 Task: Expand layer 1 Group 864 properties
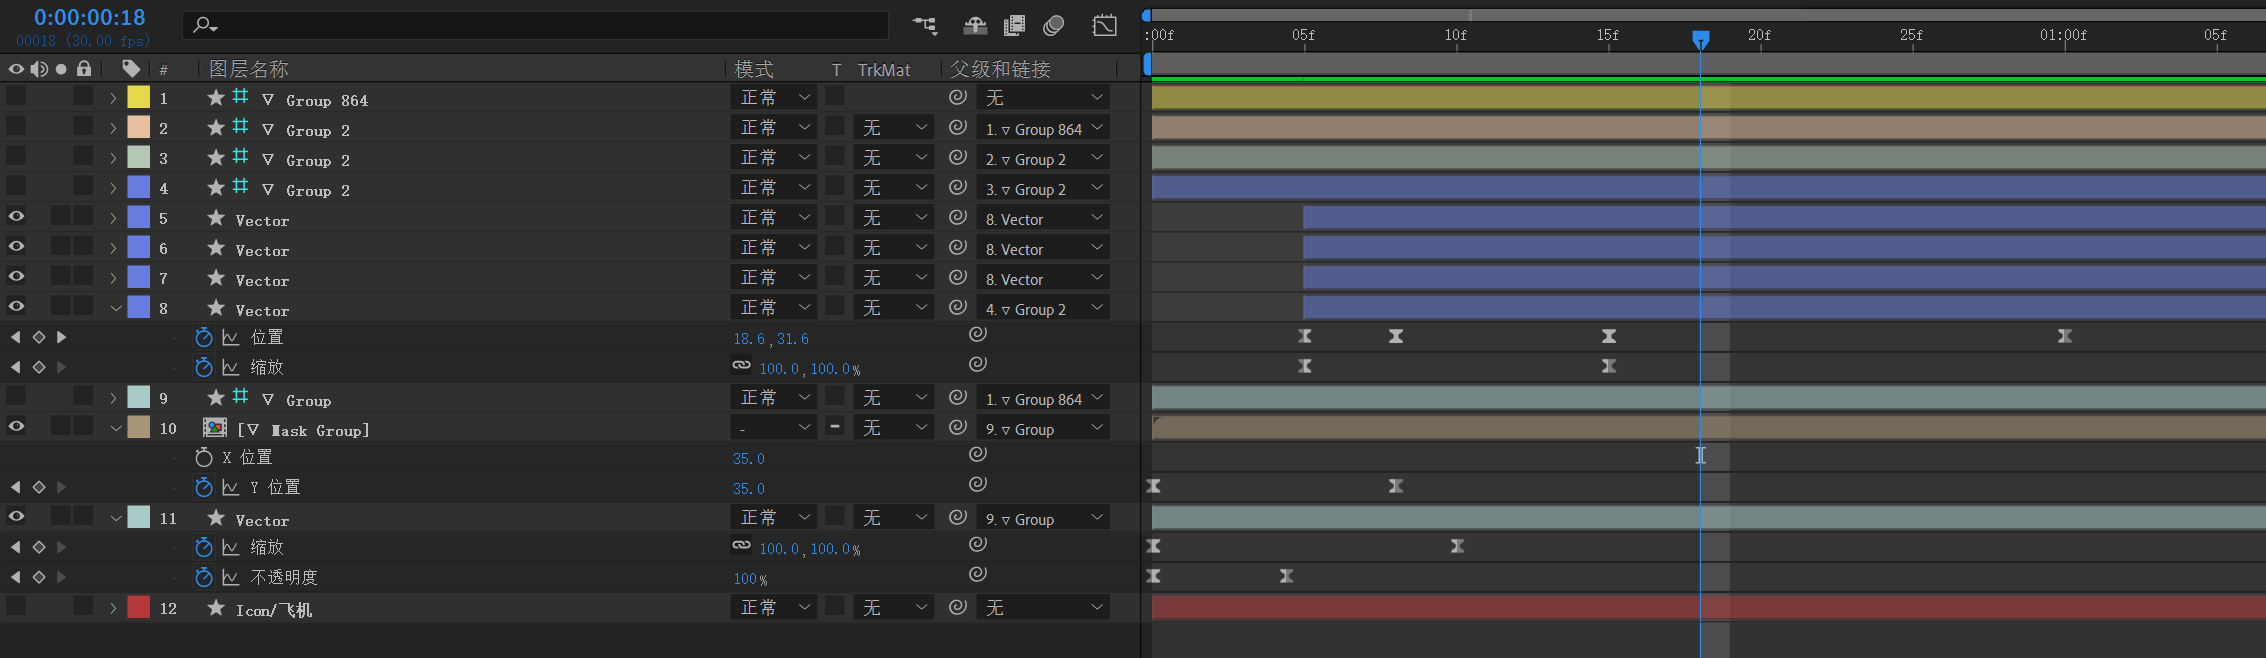click(x=113, y=98)
